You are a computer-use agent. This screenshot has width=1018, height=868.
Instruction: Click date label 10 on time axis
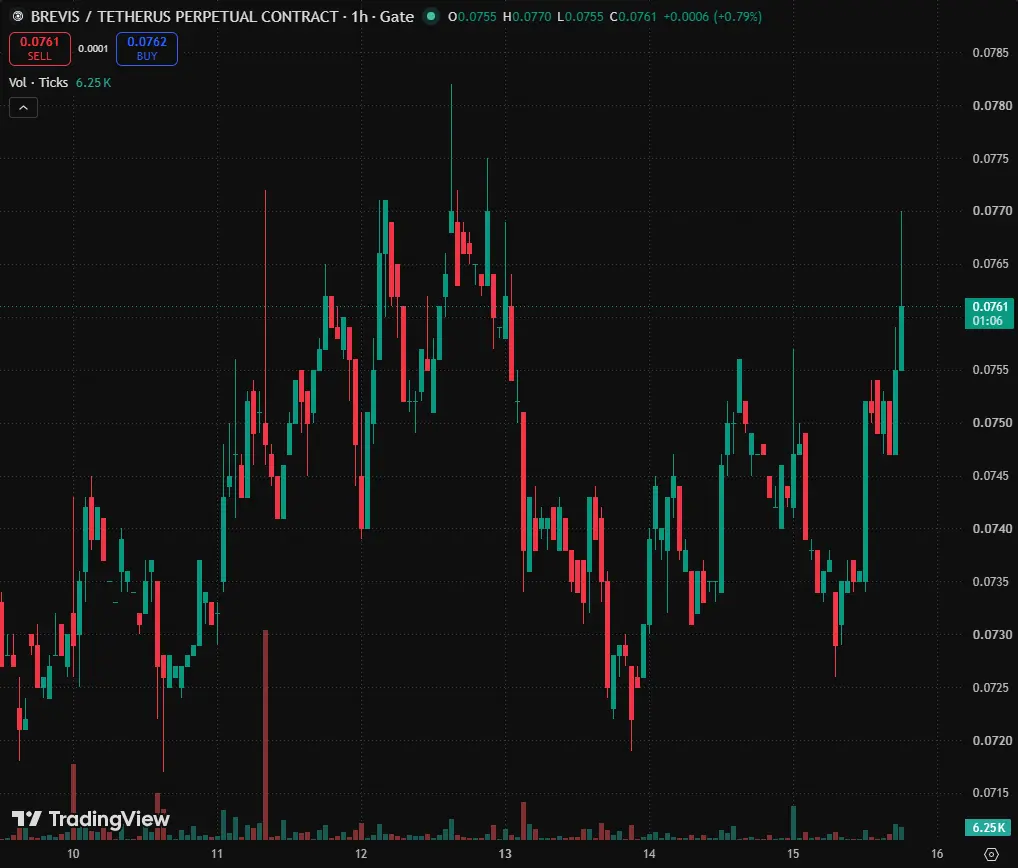pyautogui.click(x=73, y=854)
